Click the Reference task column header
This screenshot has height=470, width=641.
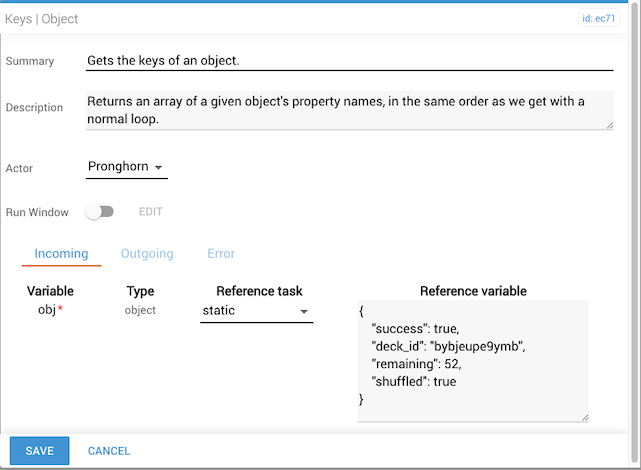(259, 291)
